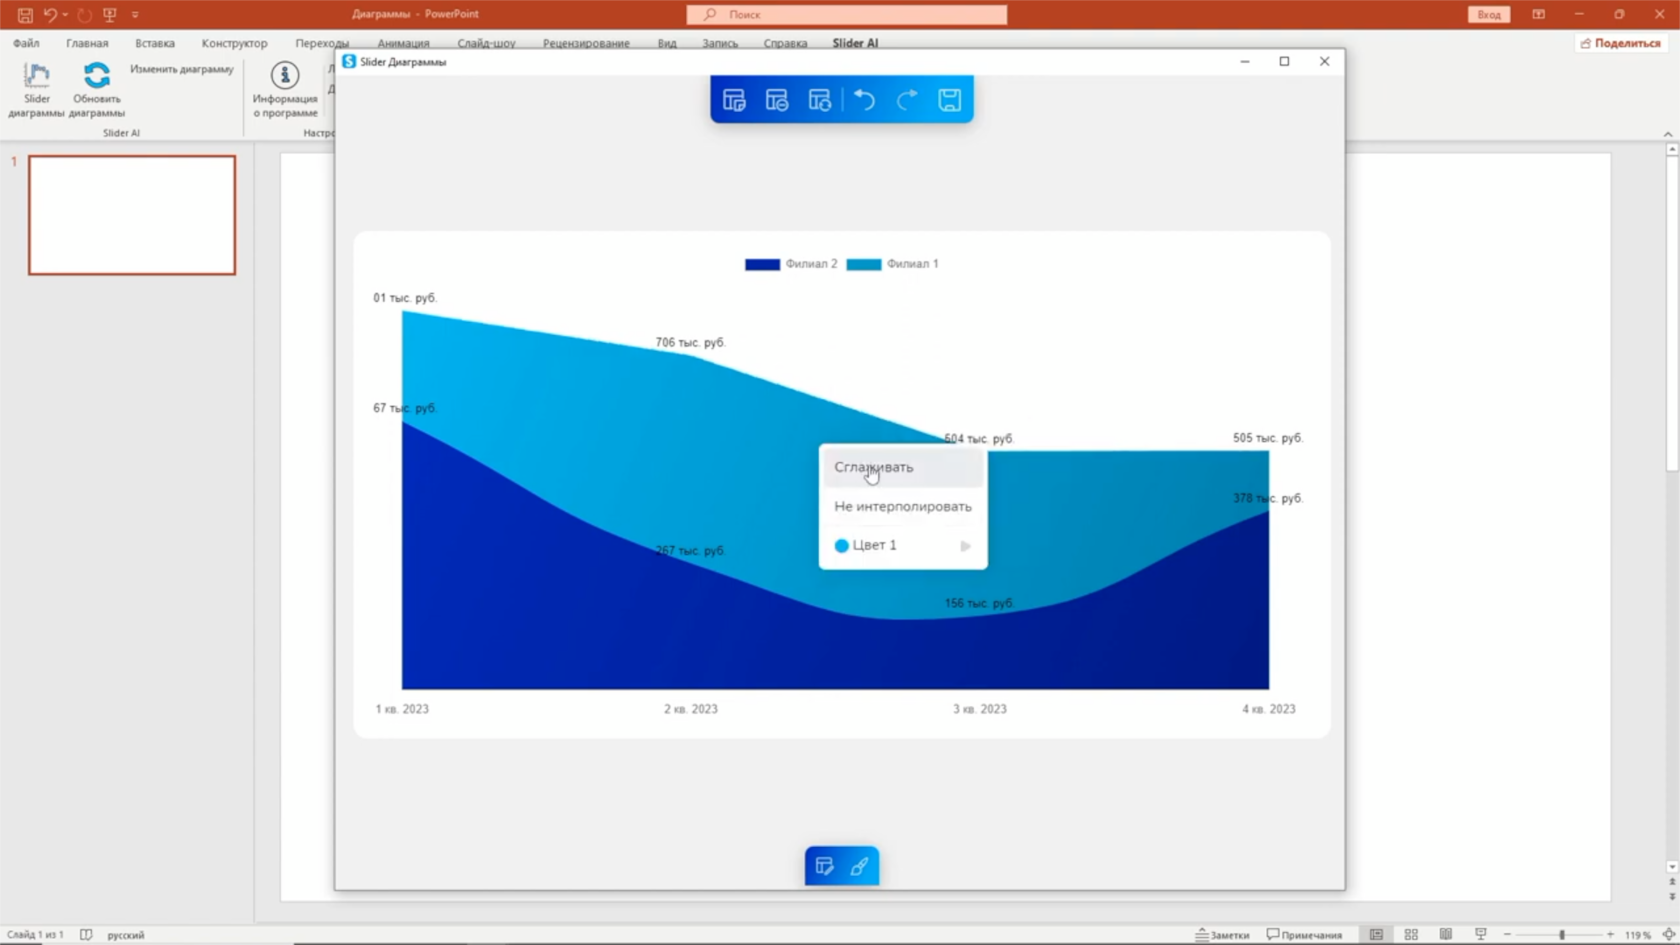Open the paintbrush style icon at bottom
This screenshot has height=945, width=1680.
click(x=859, y=866)
